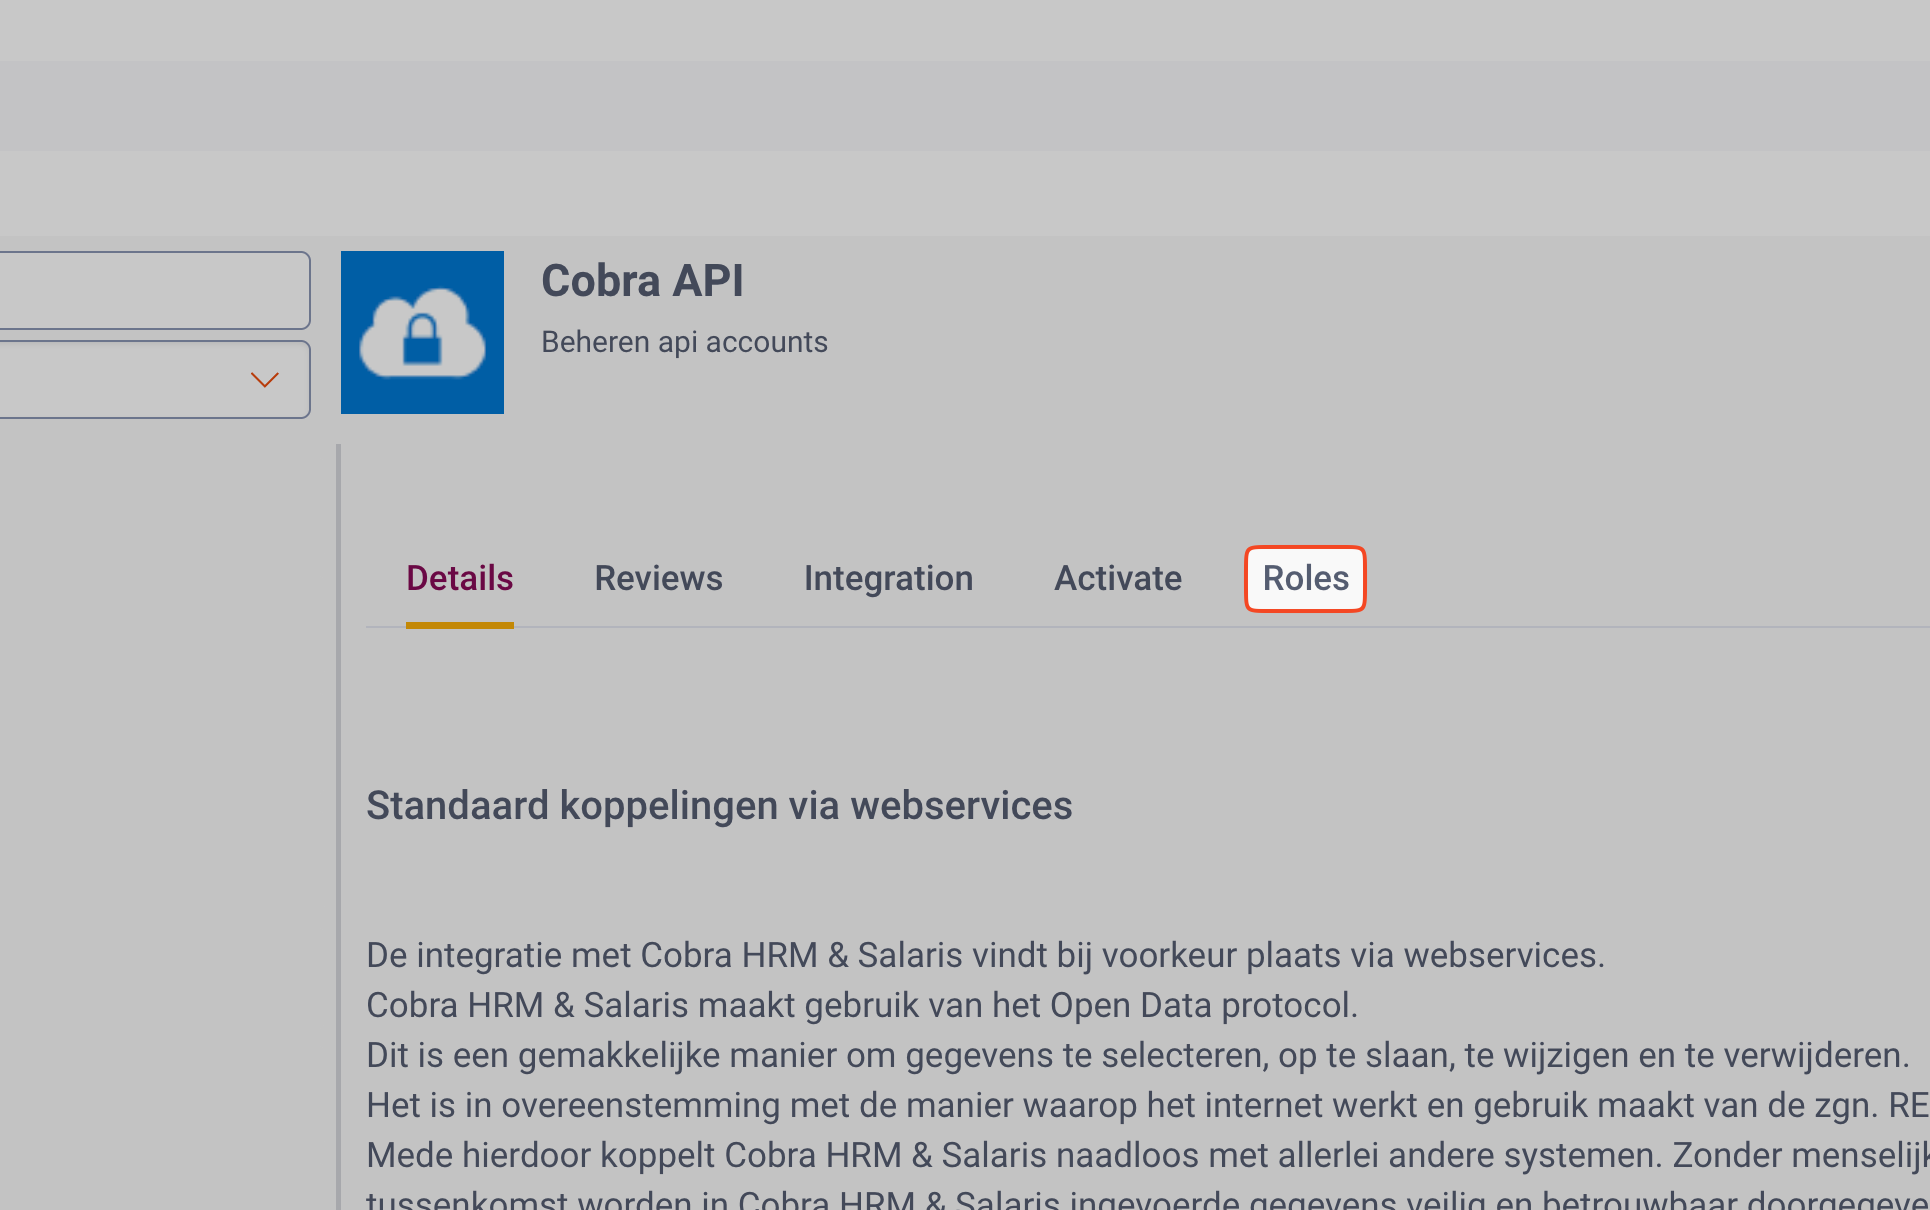The width and height of the screenshot is (1930, 1210).
Task: Click the sentence mentioning Open Data protocol
Action: pos(862,1006)
